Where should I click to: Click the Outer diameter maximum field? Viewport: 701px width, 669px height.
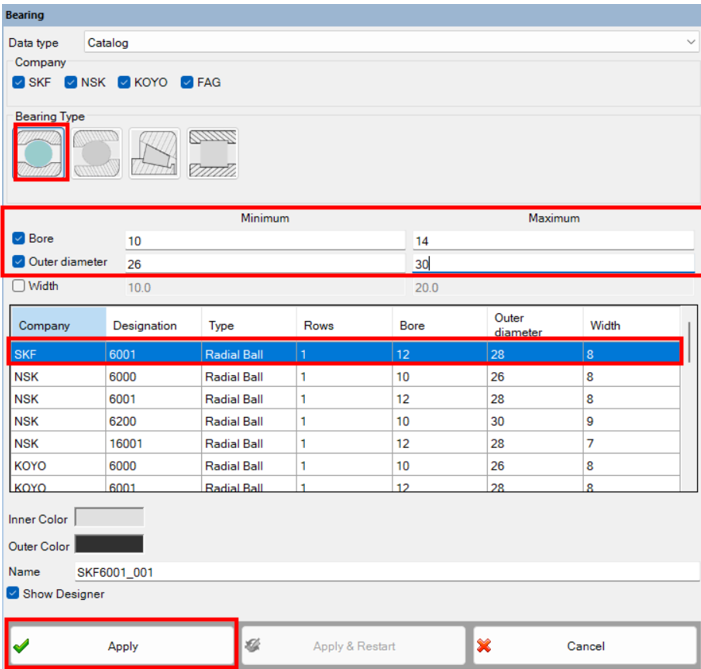coord(553,264)
